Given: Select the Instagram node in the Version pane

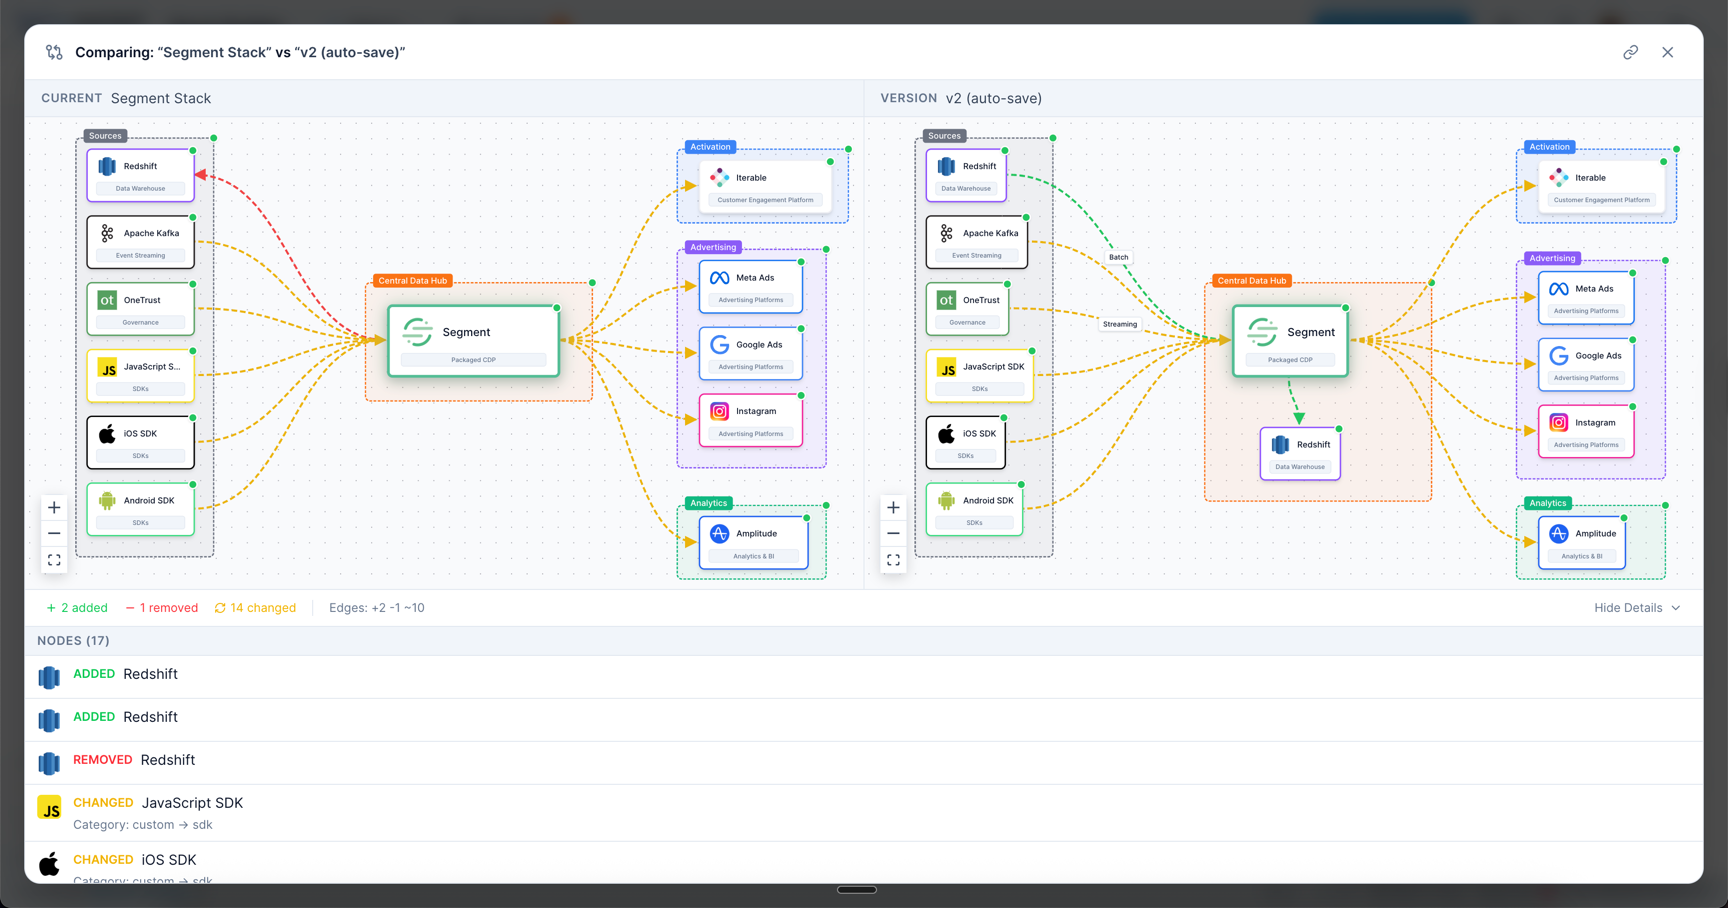Looking at the screenshot, I should [x=1586, y=432].
